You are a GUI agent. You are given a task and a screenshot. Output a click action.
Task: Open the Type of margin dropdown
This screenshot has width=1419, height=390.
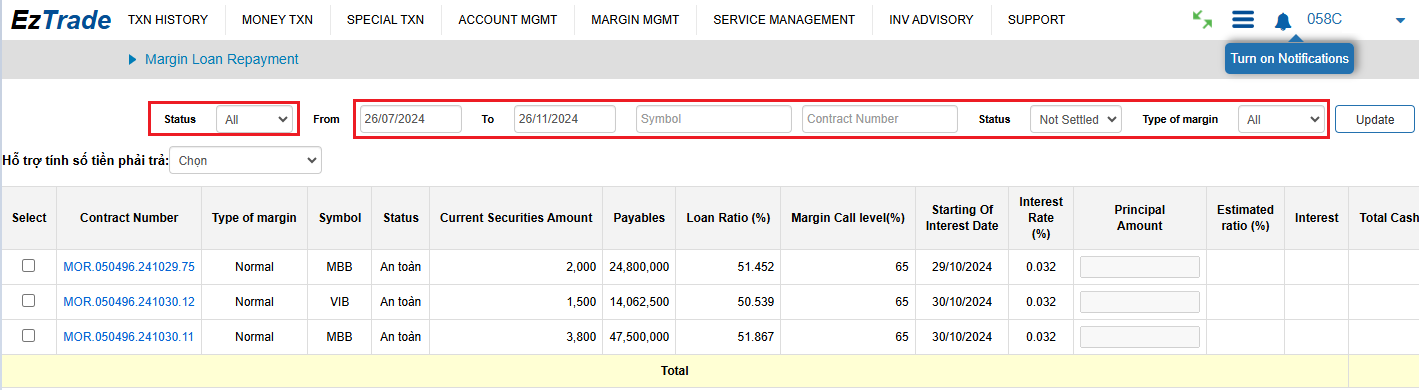(x=1283, y=119)
